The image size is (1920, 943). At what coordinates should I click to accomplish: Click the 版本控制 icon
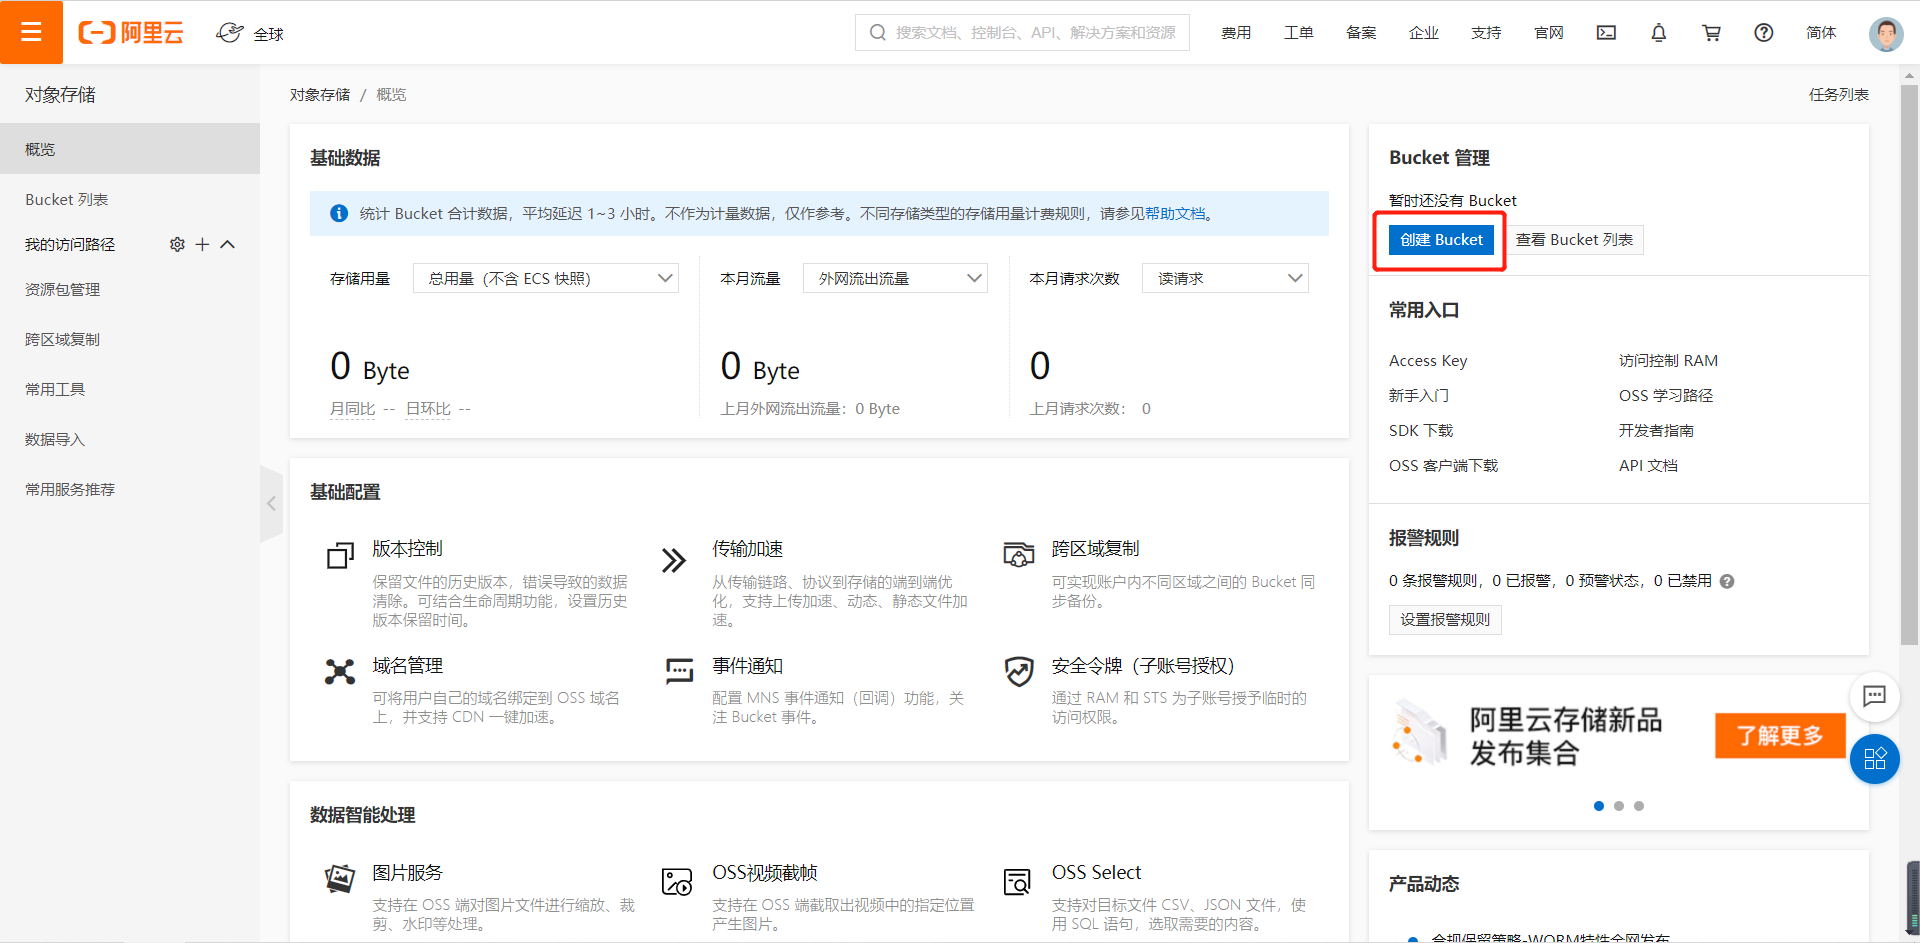pos(340,555)
